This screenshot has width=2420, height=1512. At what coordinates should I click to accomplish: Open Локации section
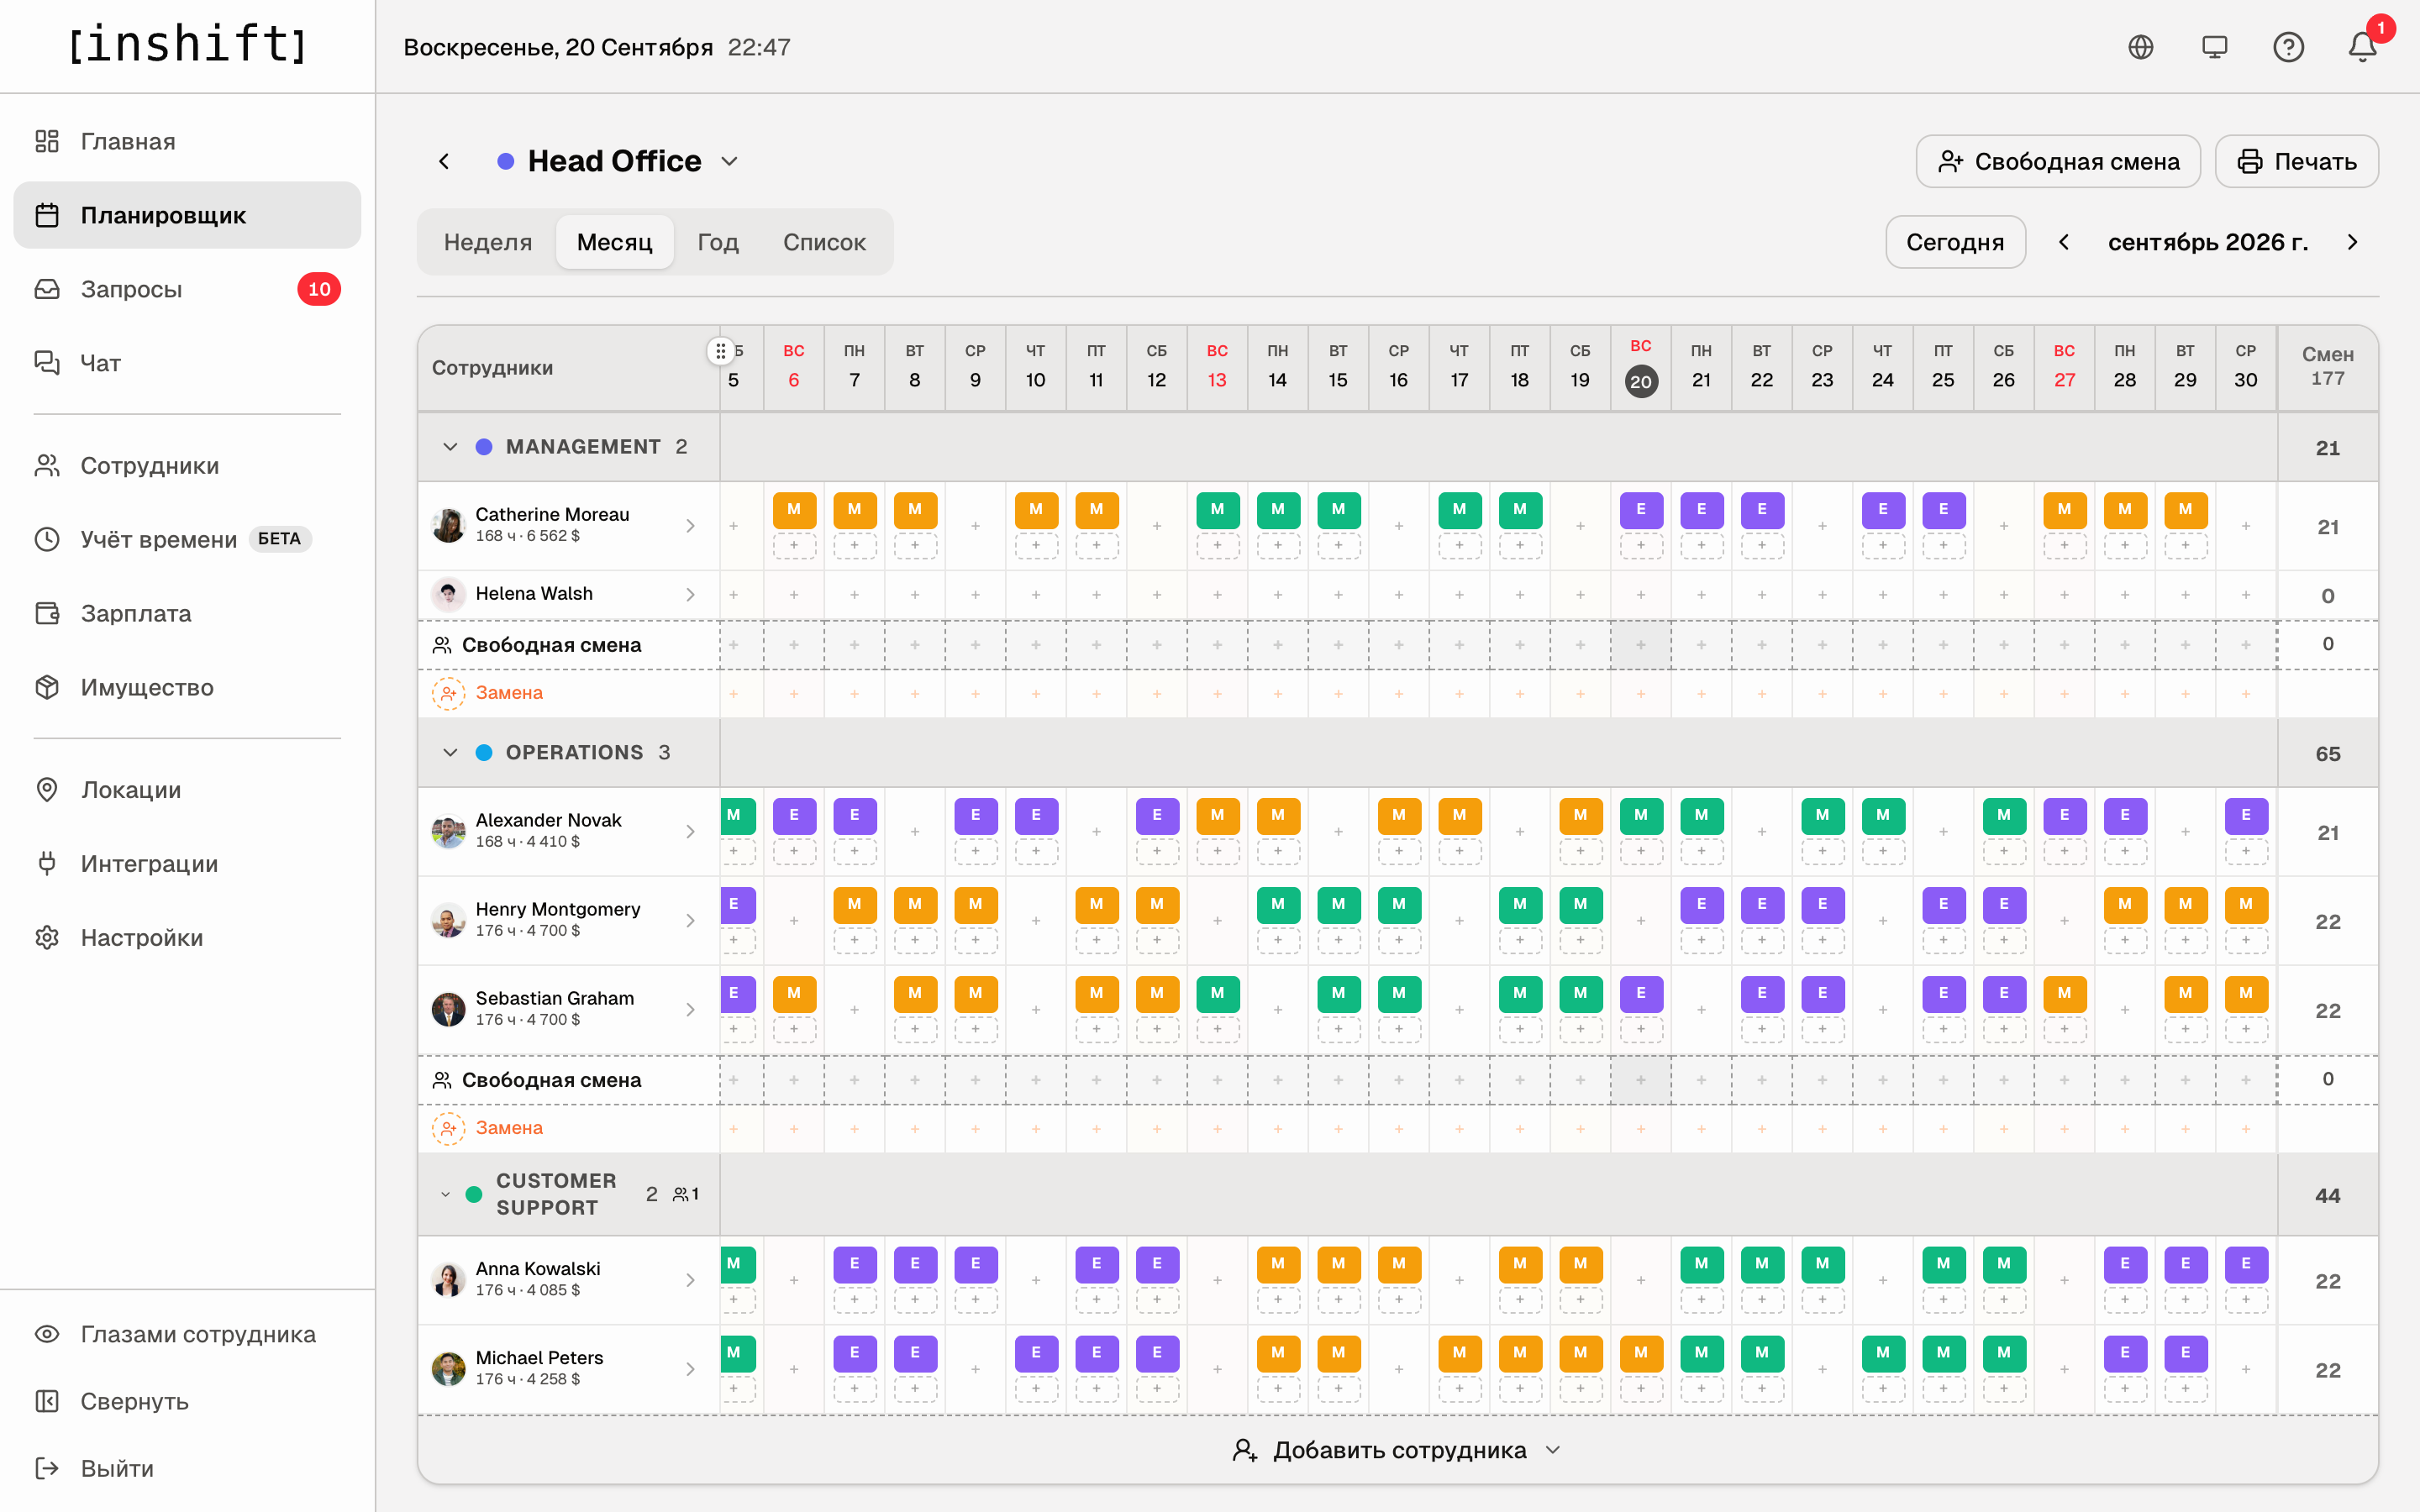pos(187,789)
